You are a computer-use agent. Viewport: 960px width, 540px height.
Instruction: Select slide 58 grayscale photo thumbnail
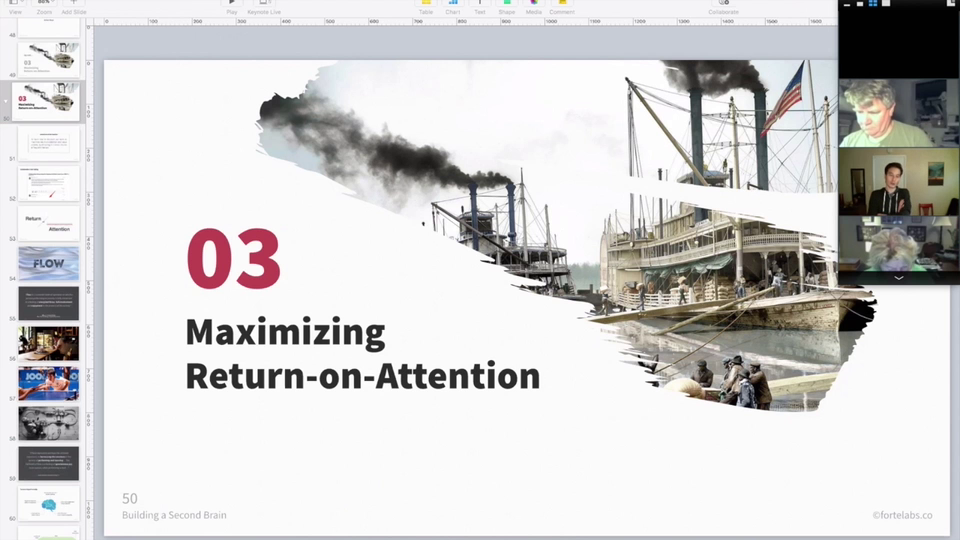[48, 423]
